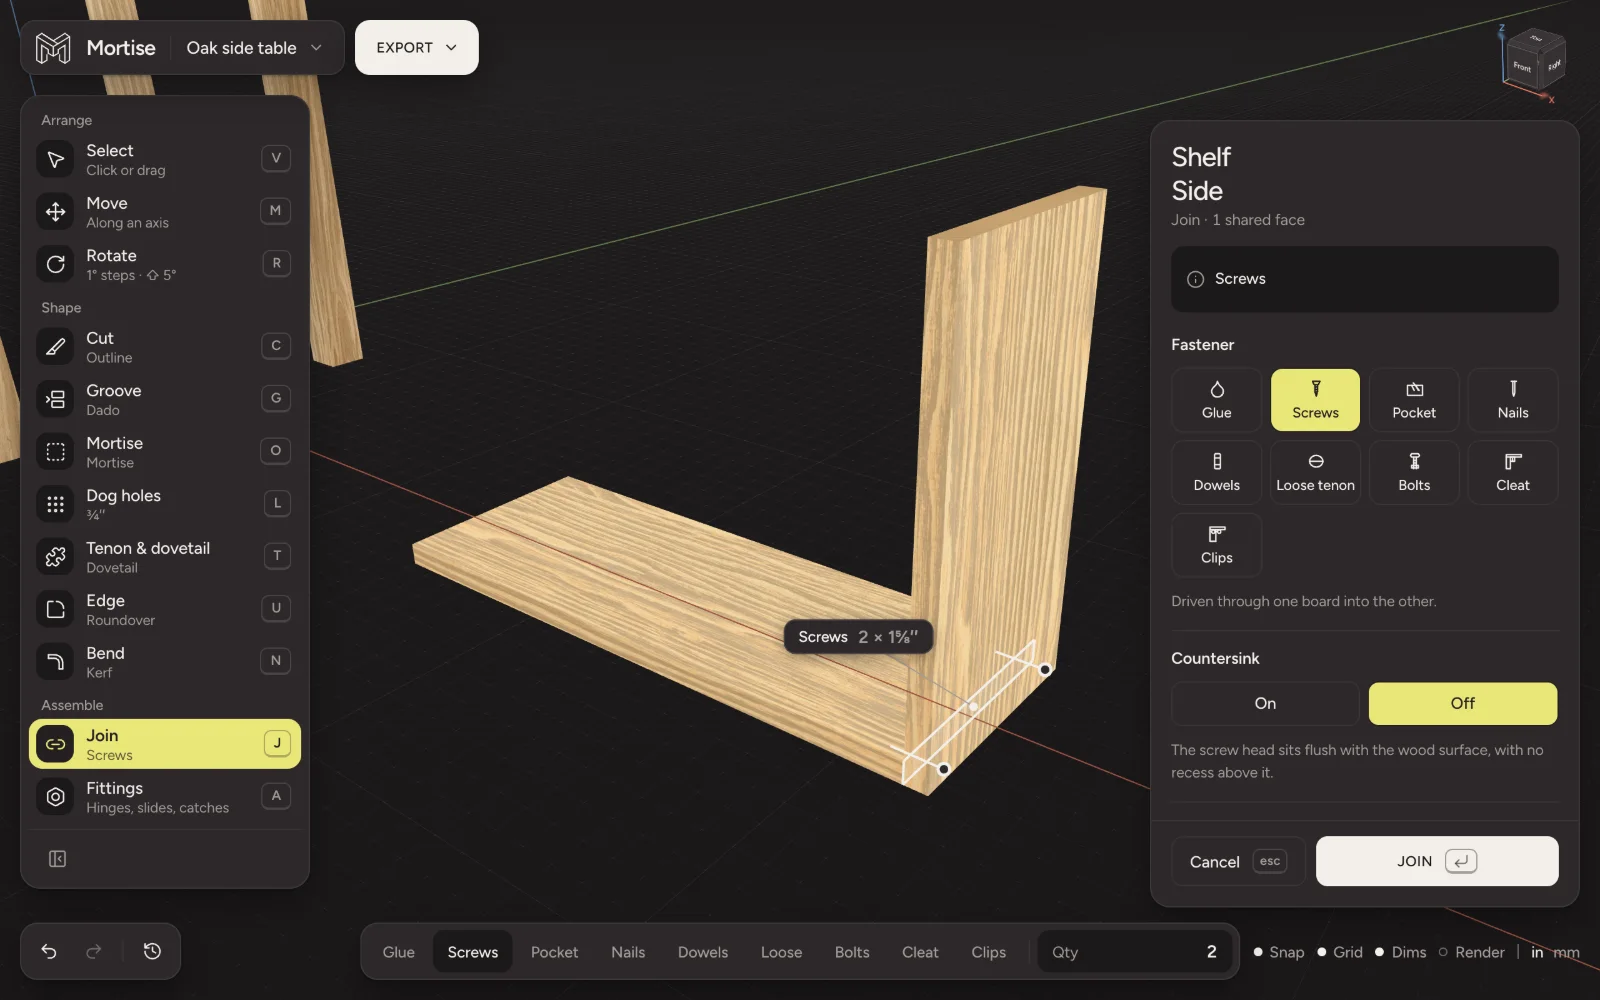Choose the Rotate tool
The height and width of the screenshot is (1000, 1600).
pyautogui.click(x=164, y=264)
